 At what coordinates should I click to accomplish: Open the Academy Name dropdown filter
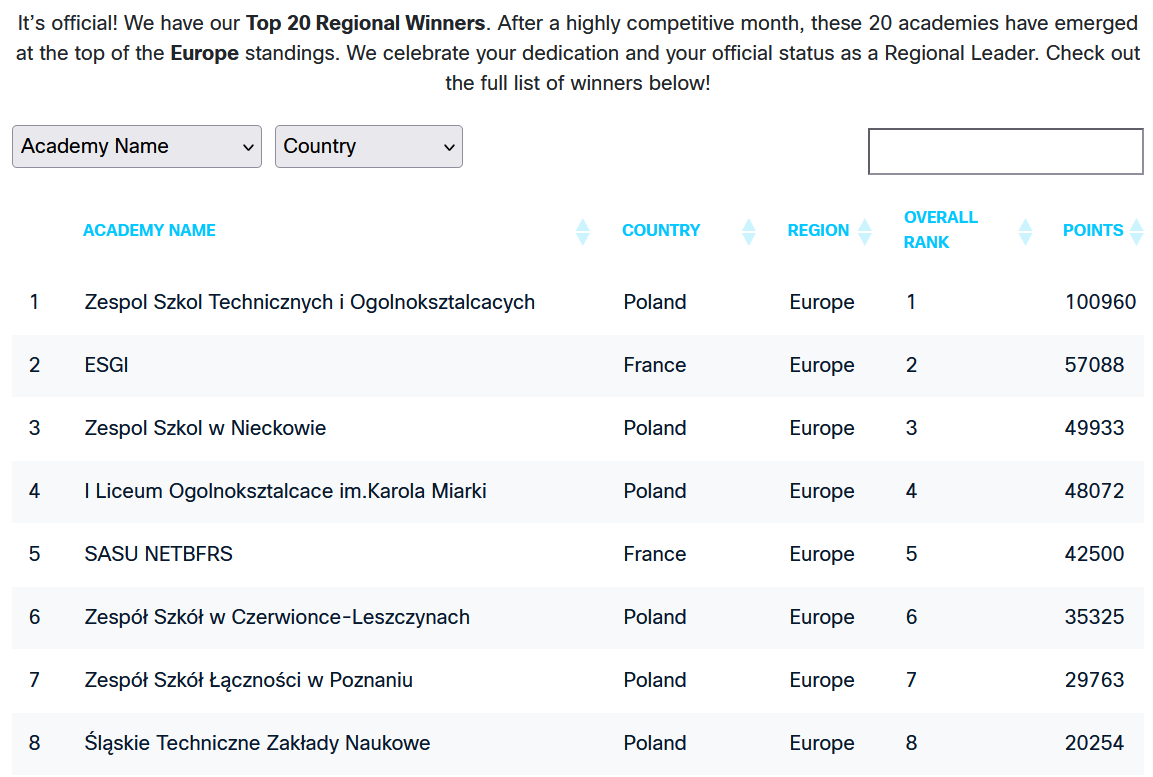(x=137, y=146)
